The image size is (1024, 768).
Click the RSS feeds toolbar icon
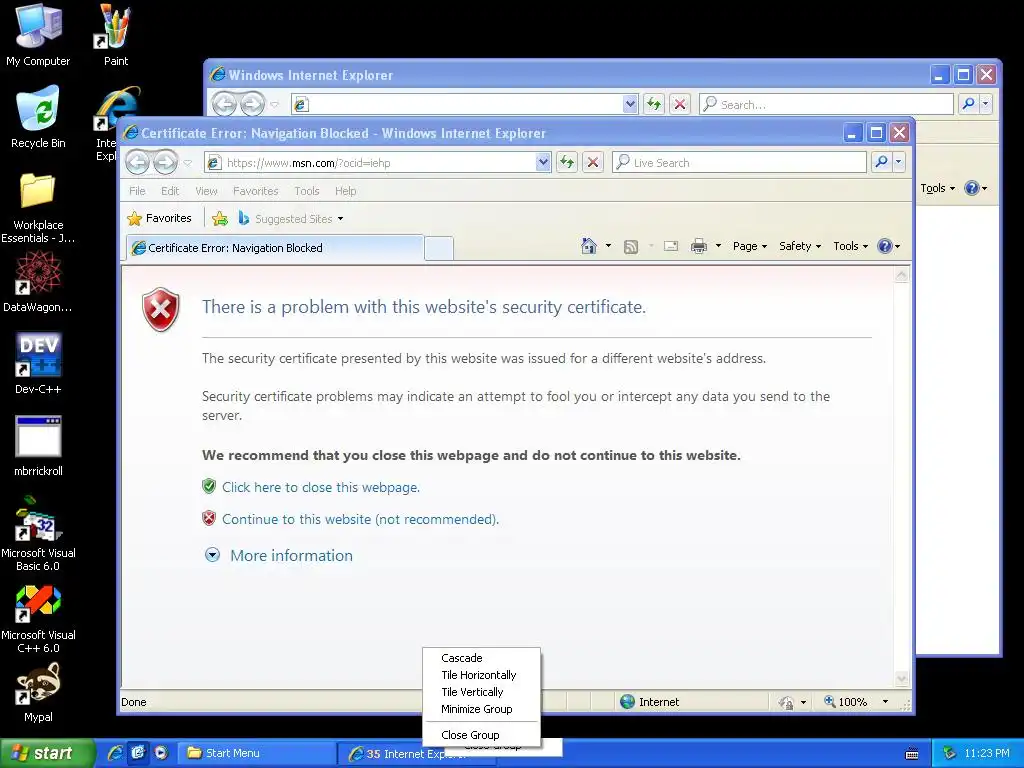[x=631, y=246]
